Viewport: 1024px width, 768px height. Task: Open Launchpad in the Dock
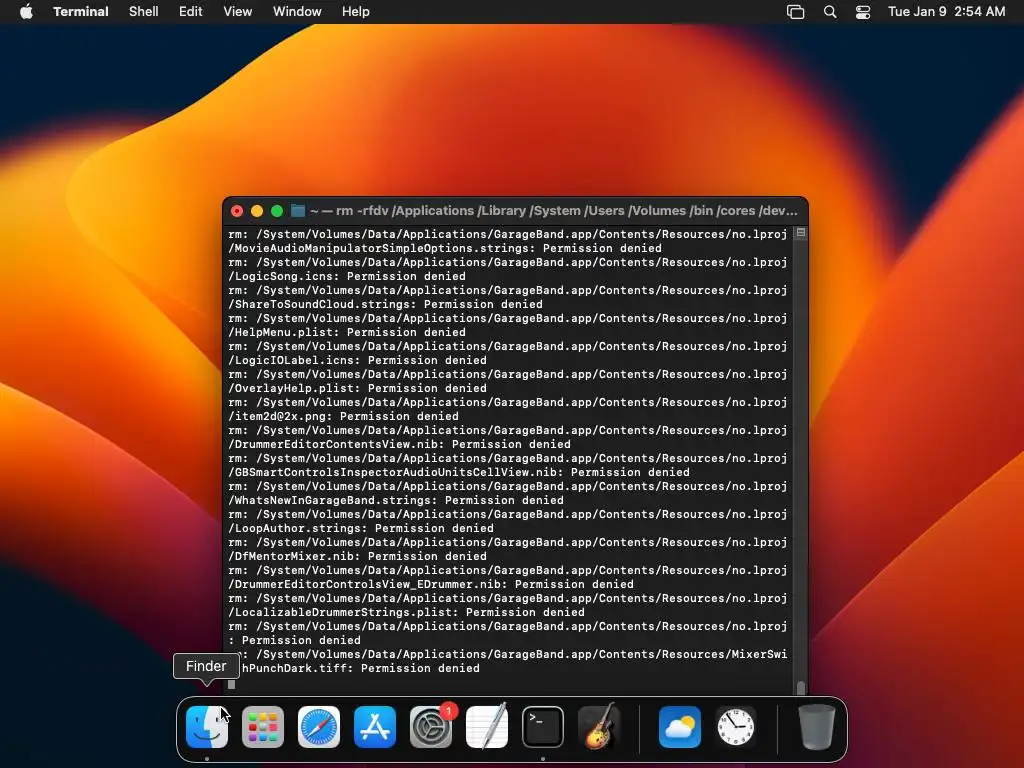pos(263,727)
